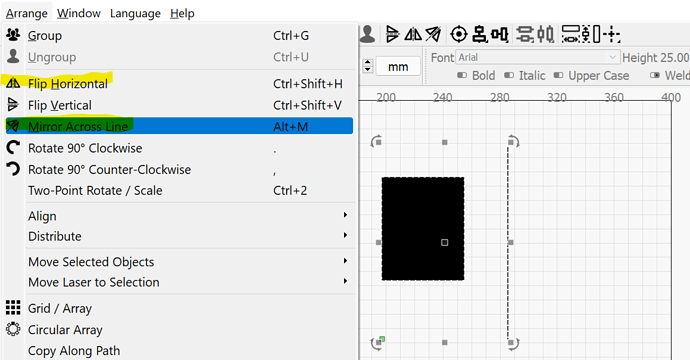Toggle the Italic switch
Image resolution: width=690 pixels, height=360 pixels.
[x=509, y=75]
